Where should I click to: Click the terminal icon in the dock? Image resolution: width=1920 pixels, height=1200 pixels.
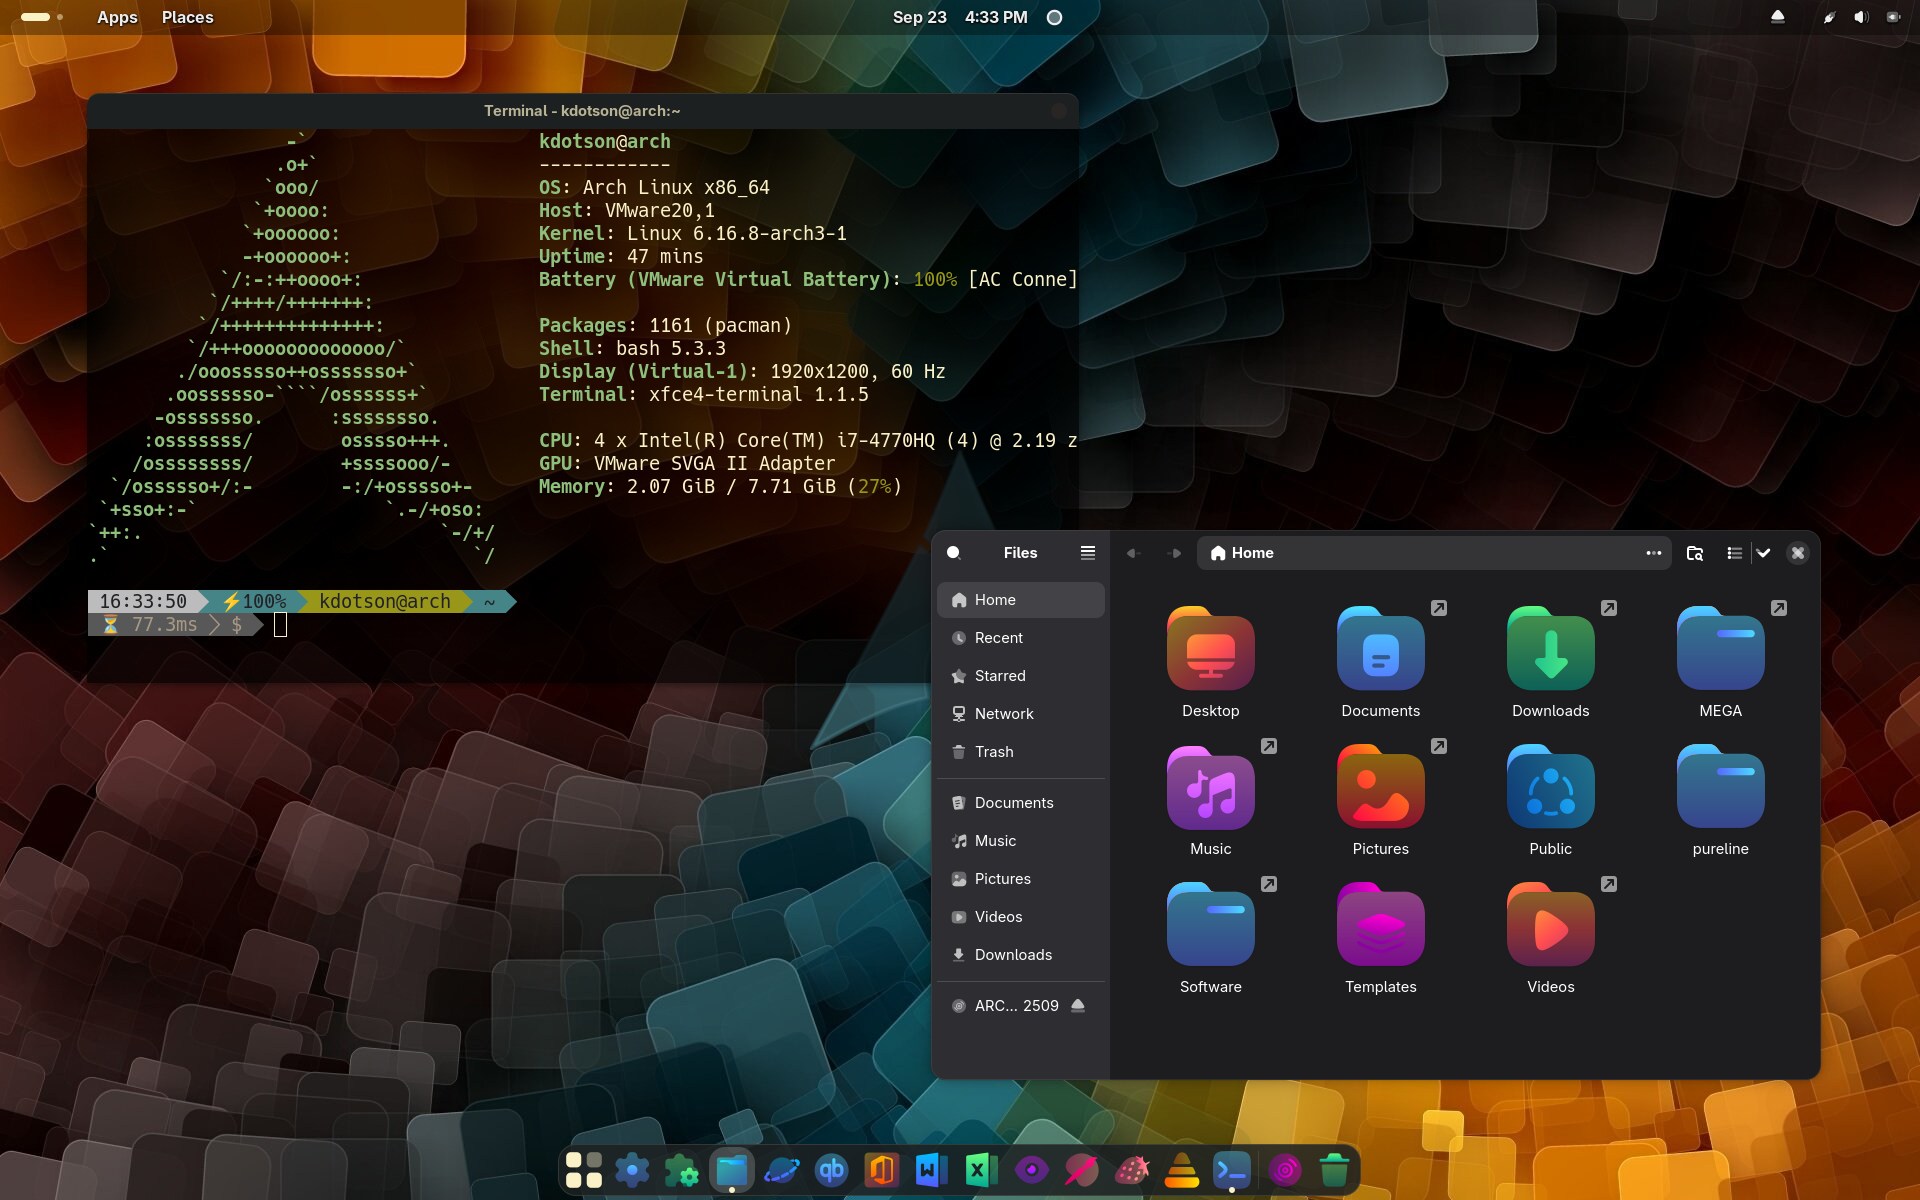pos(1231,1169)
